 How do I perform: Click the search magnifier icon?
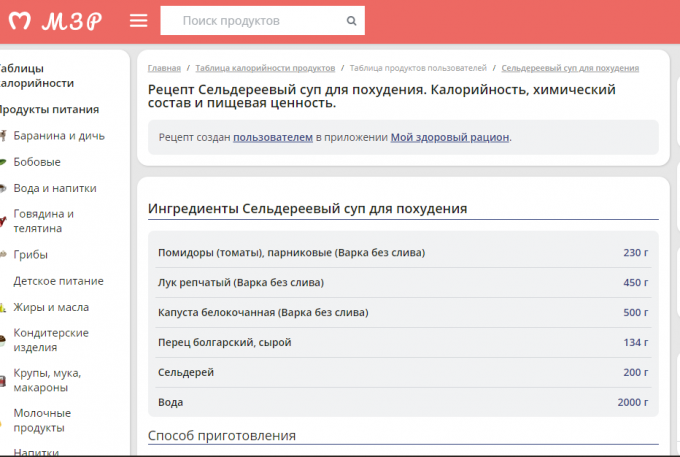tap(350, 21)
